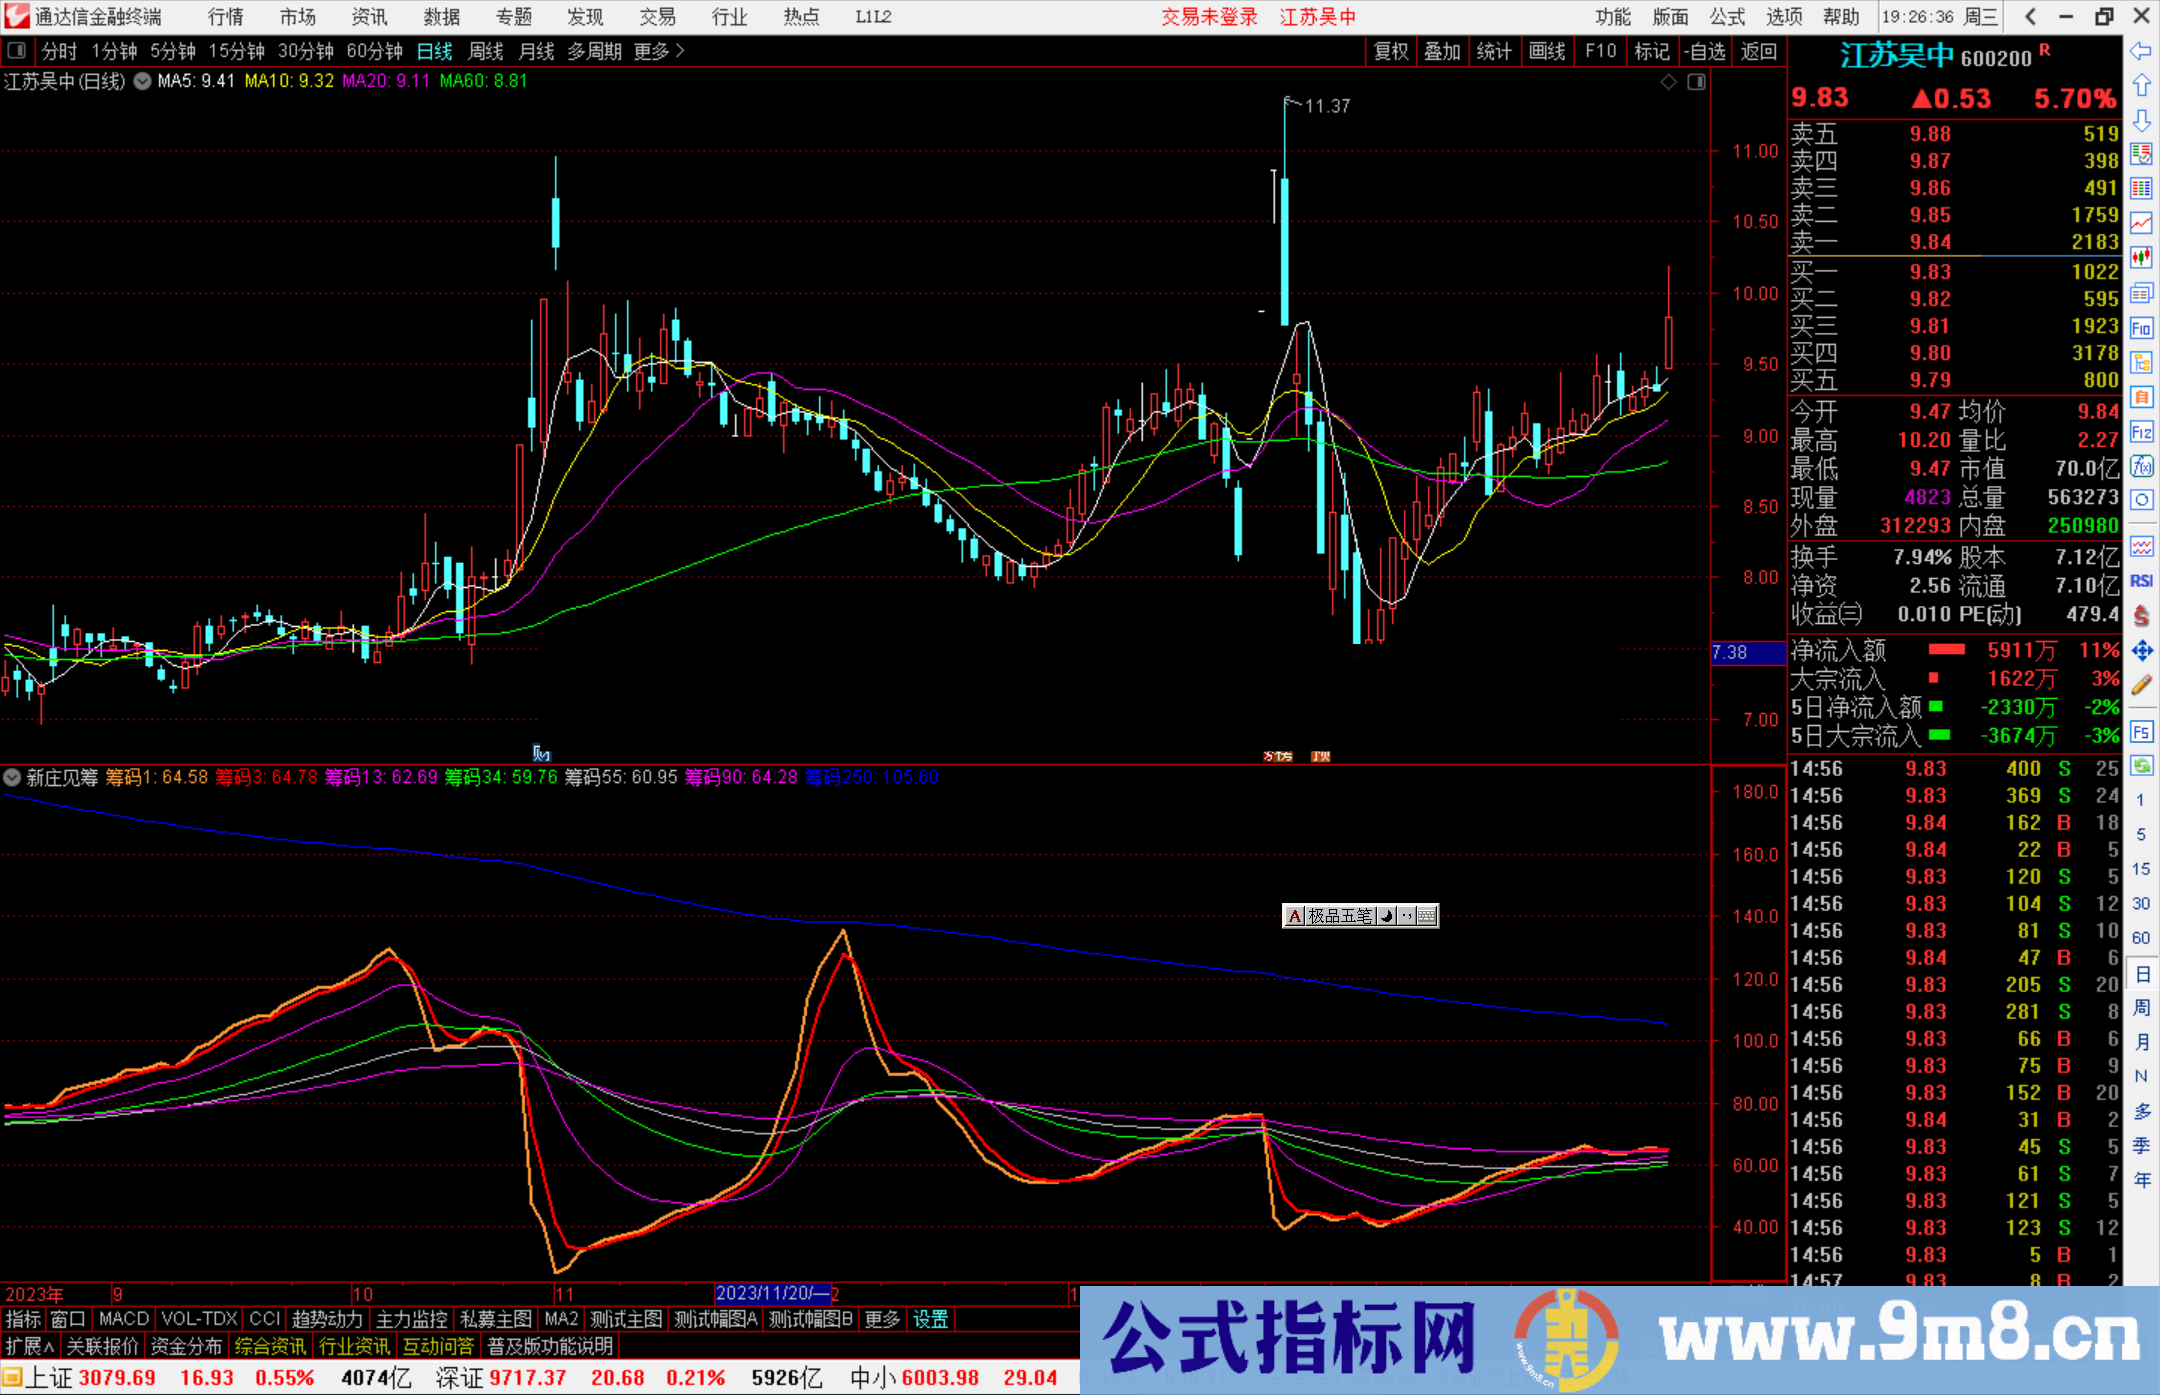
Task: Open indicator dropdown next to 新庄见筹
Action: pyautogui.click(x=12, y=777)
